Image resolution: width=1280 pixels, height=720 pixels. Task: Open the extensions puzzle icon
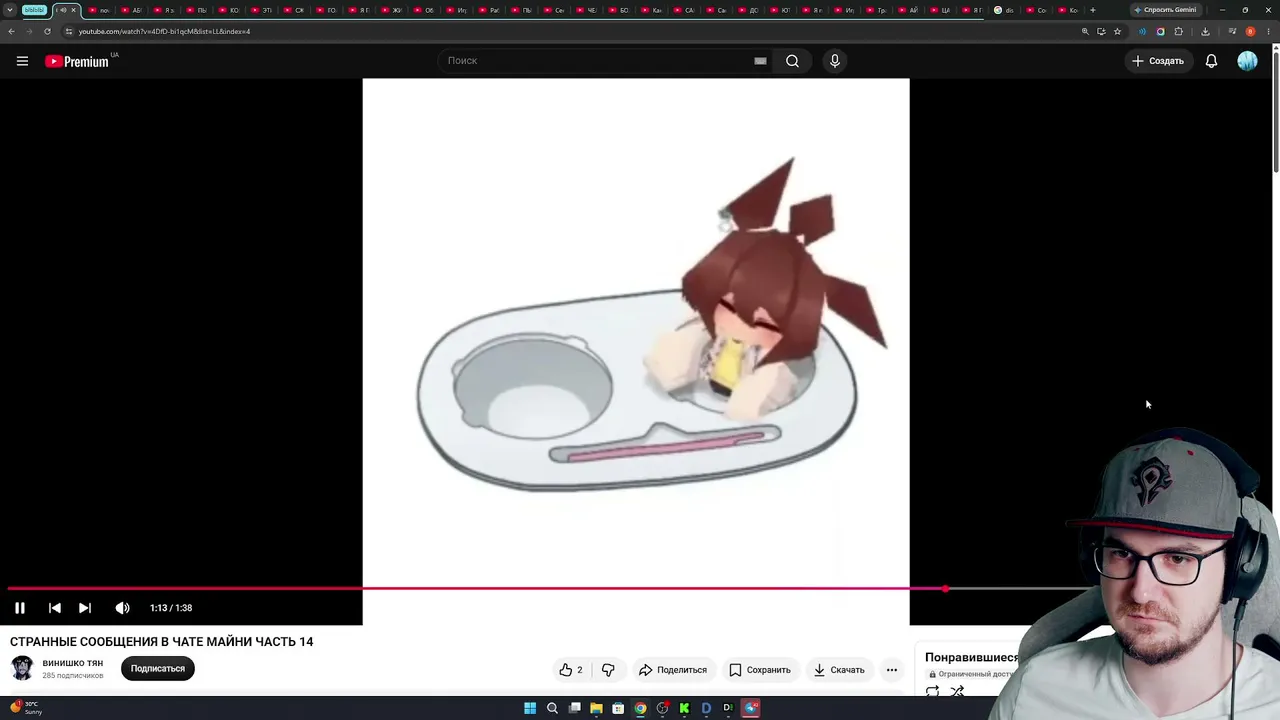pos(1178,31)
